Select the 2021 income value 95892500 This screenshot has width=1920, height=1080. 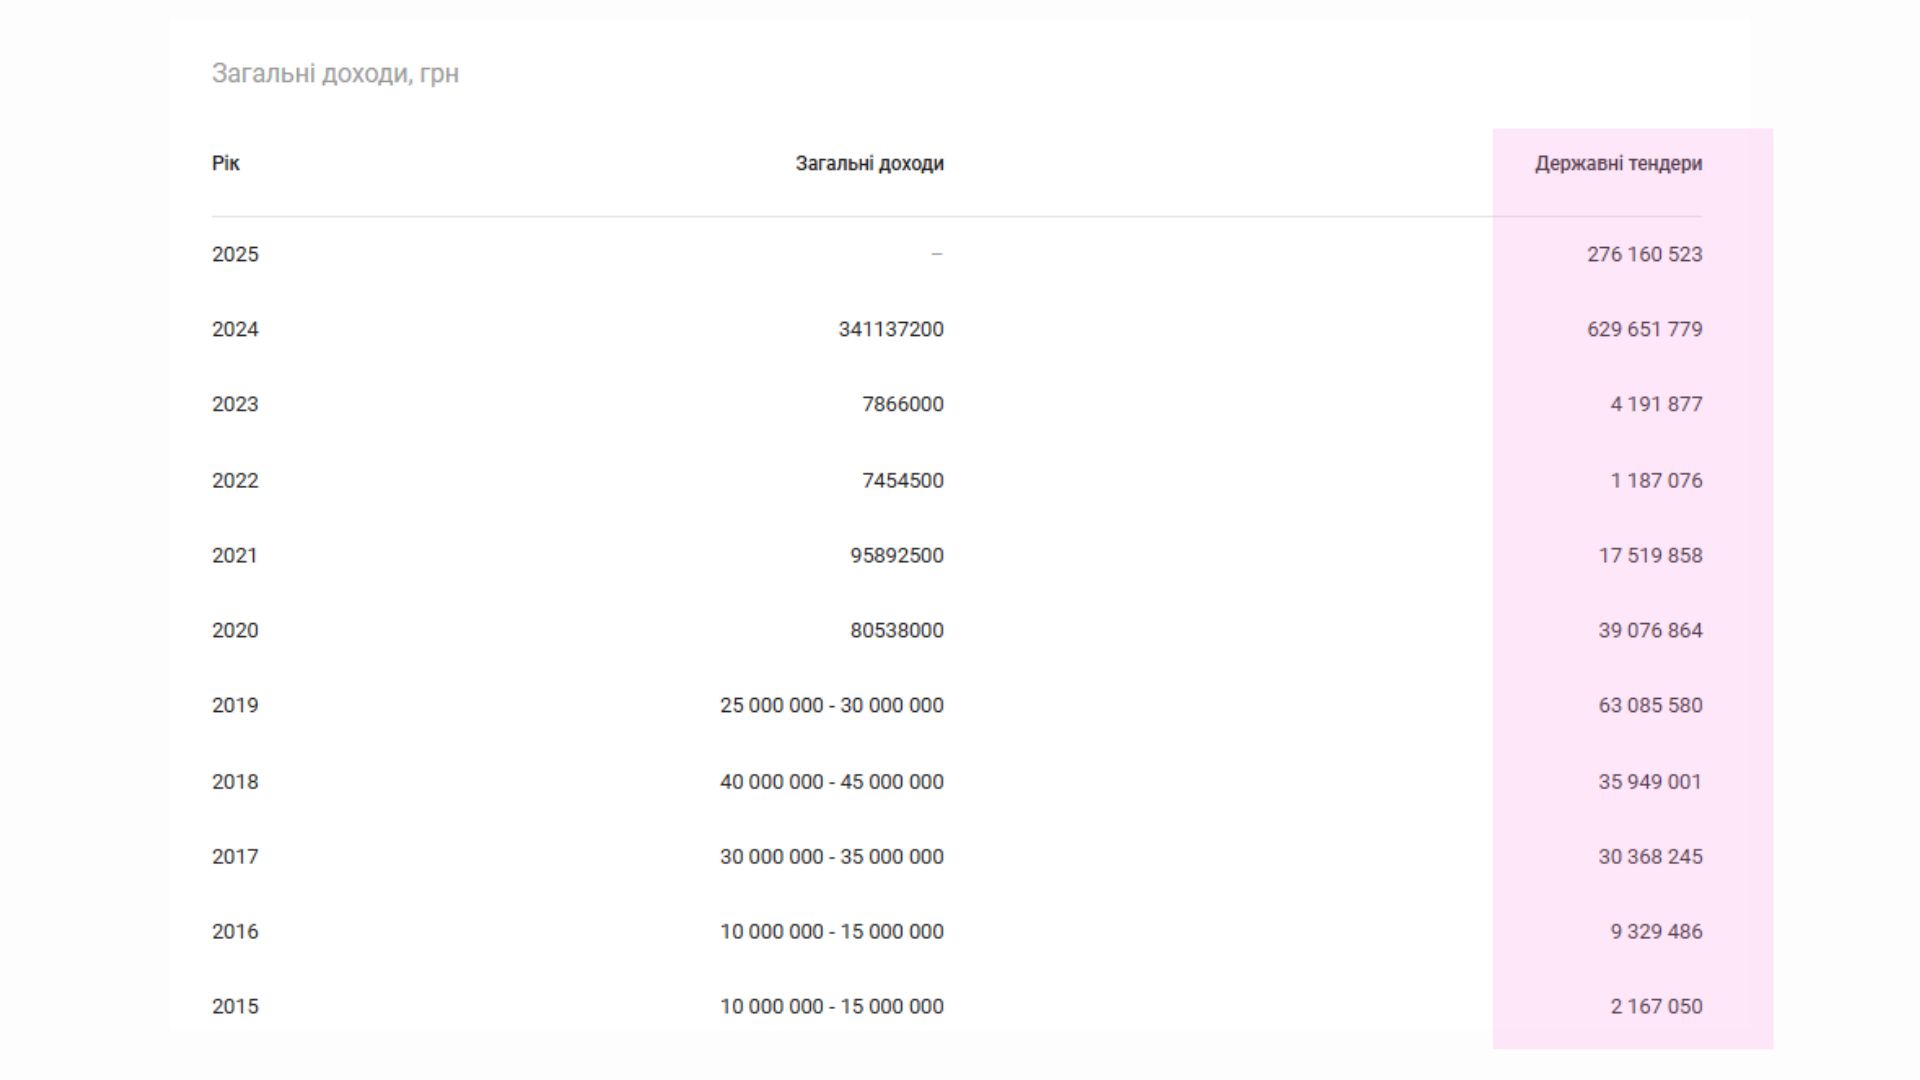click(x=896, y=555)
